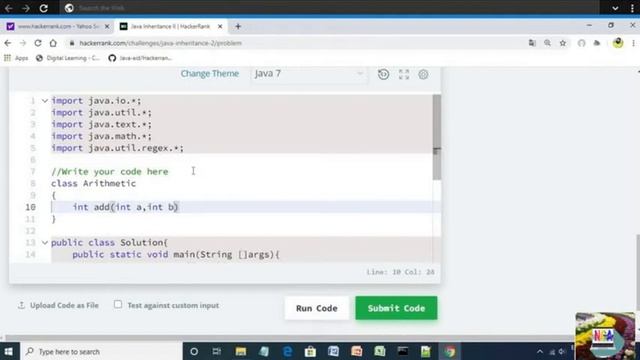This screenshot has height=360, width=640.
Task: Enable Test against custom input
Action: [x=118, y=304]
